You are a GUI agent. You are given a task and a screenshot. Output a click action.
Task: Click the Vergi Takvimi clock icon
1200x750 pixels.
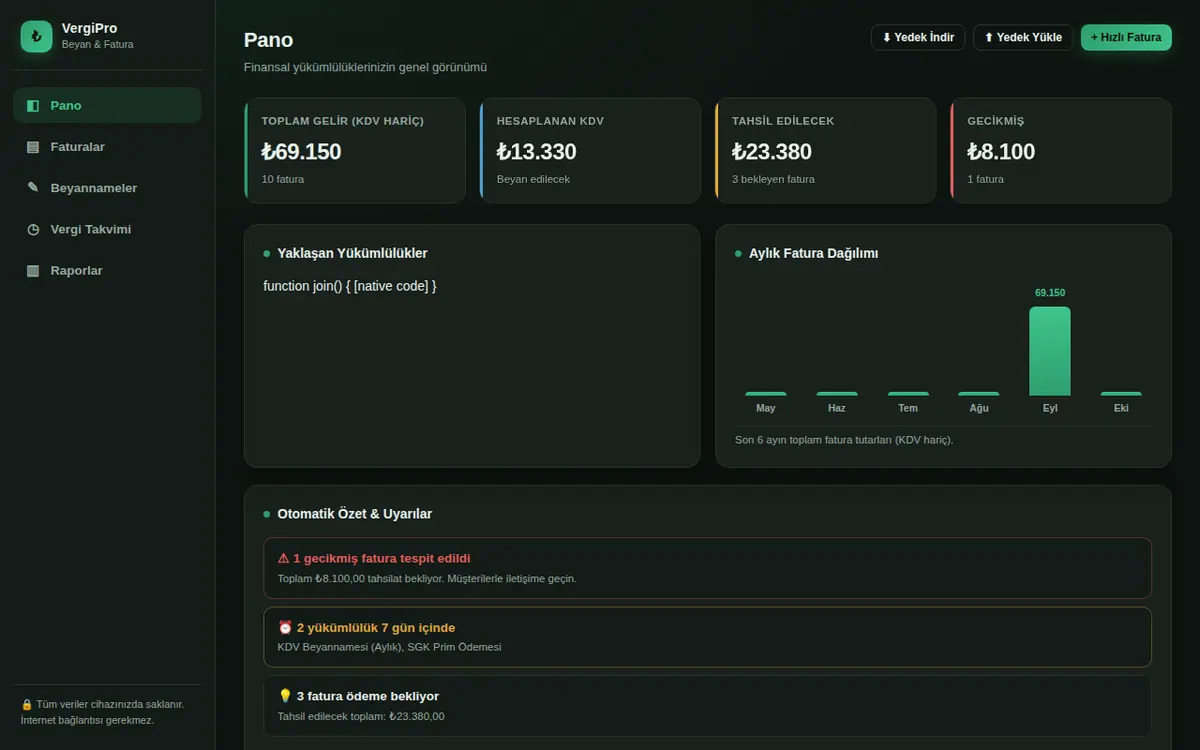click(33, 229)
